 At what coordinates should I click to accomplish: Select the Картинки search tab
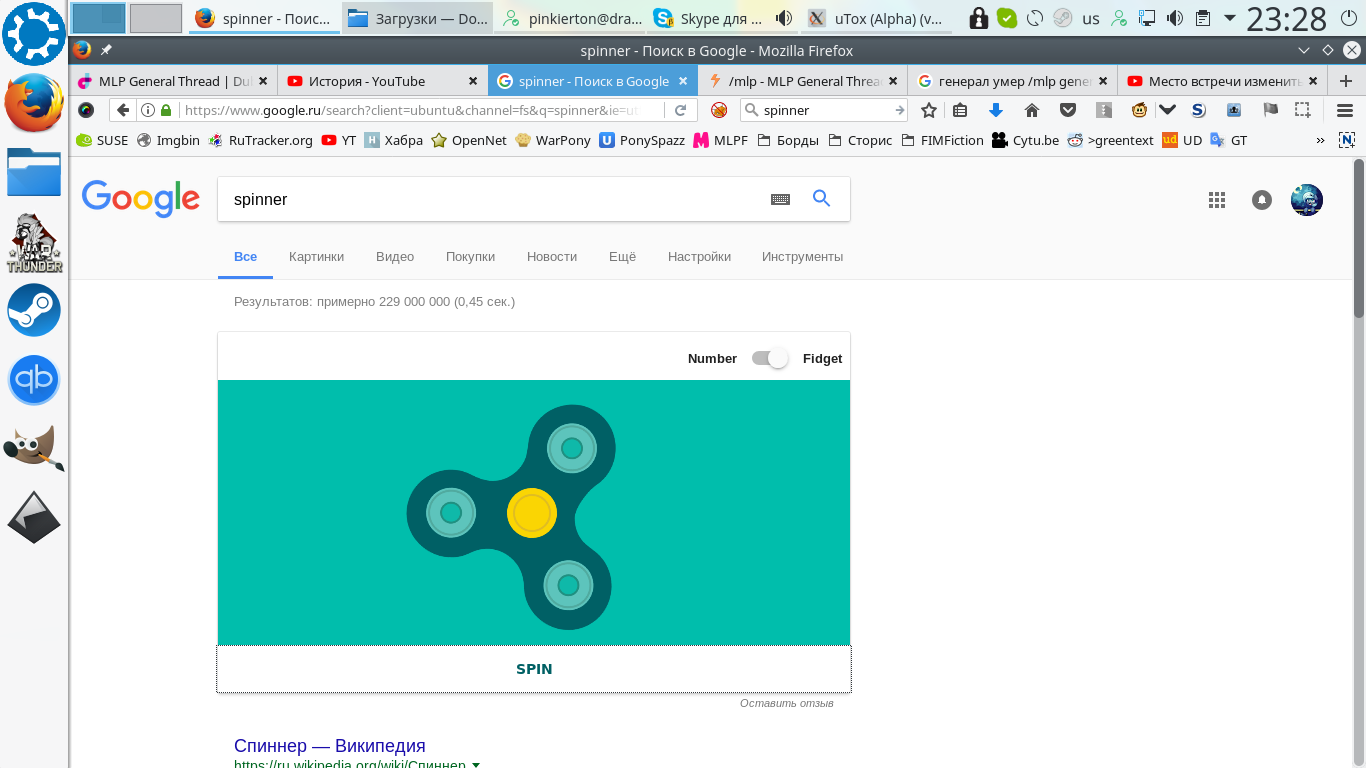click(316, 257)
